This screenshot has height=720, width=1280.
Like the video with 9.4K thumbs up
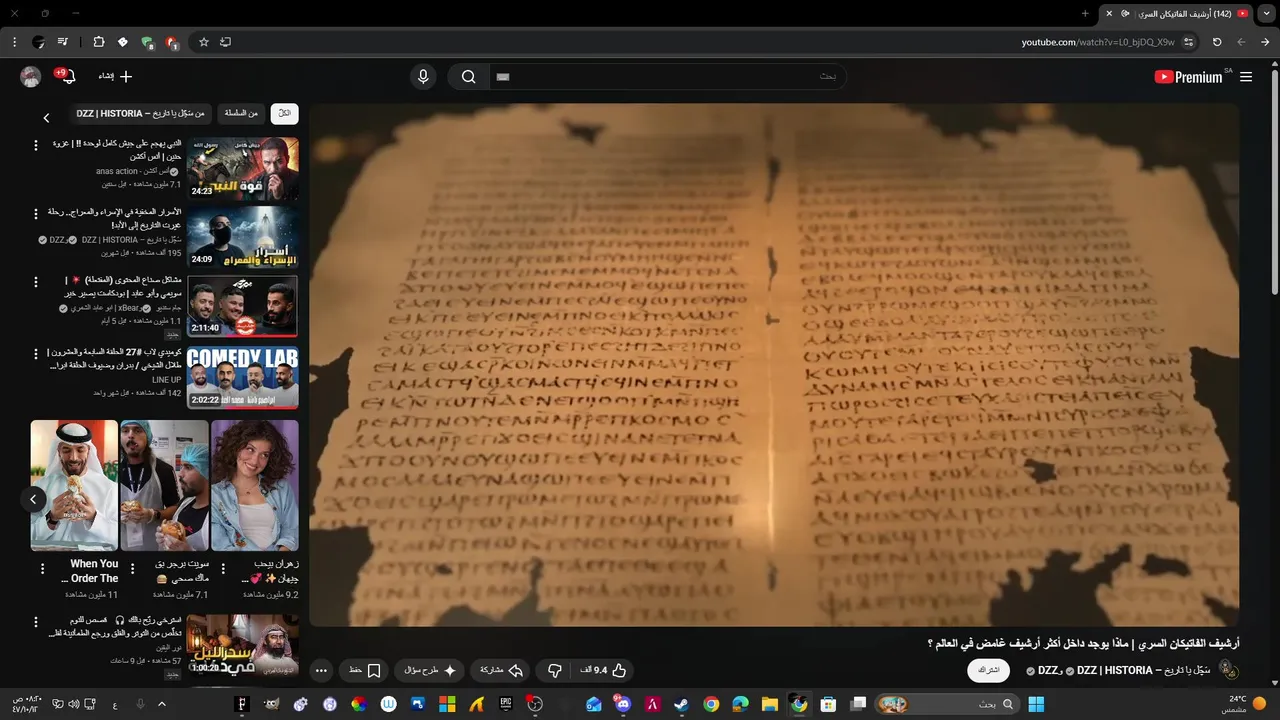pos(604,670)
